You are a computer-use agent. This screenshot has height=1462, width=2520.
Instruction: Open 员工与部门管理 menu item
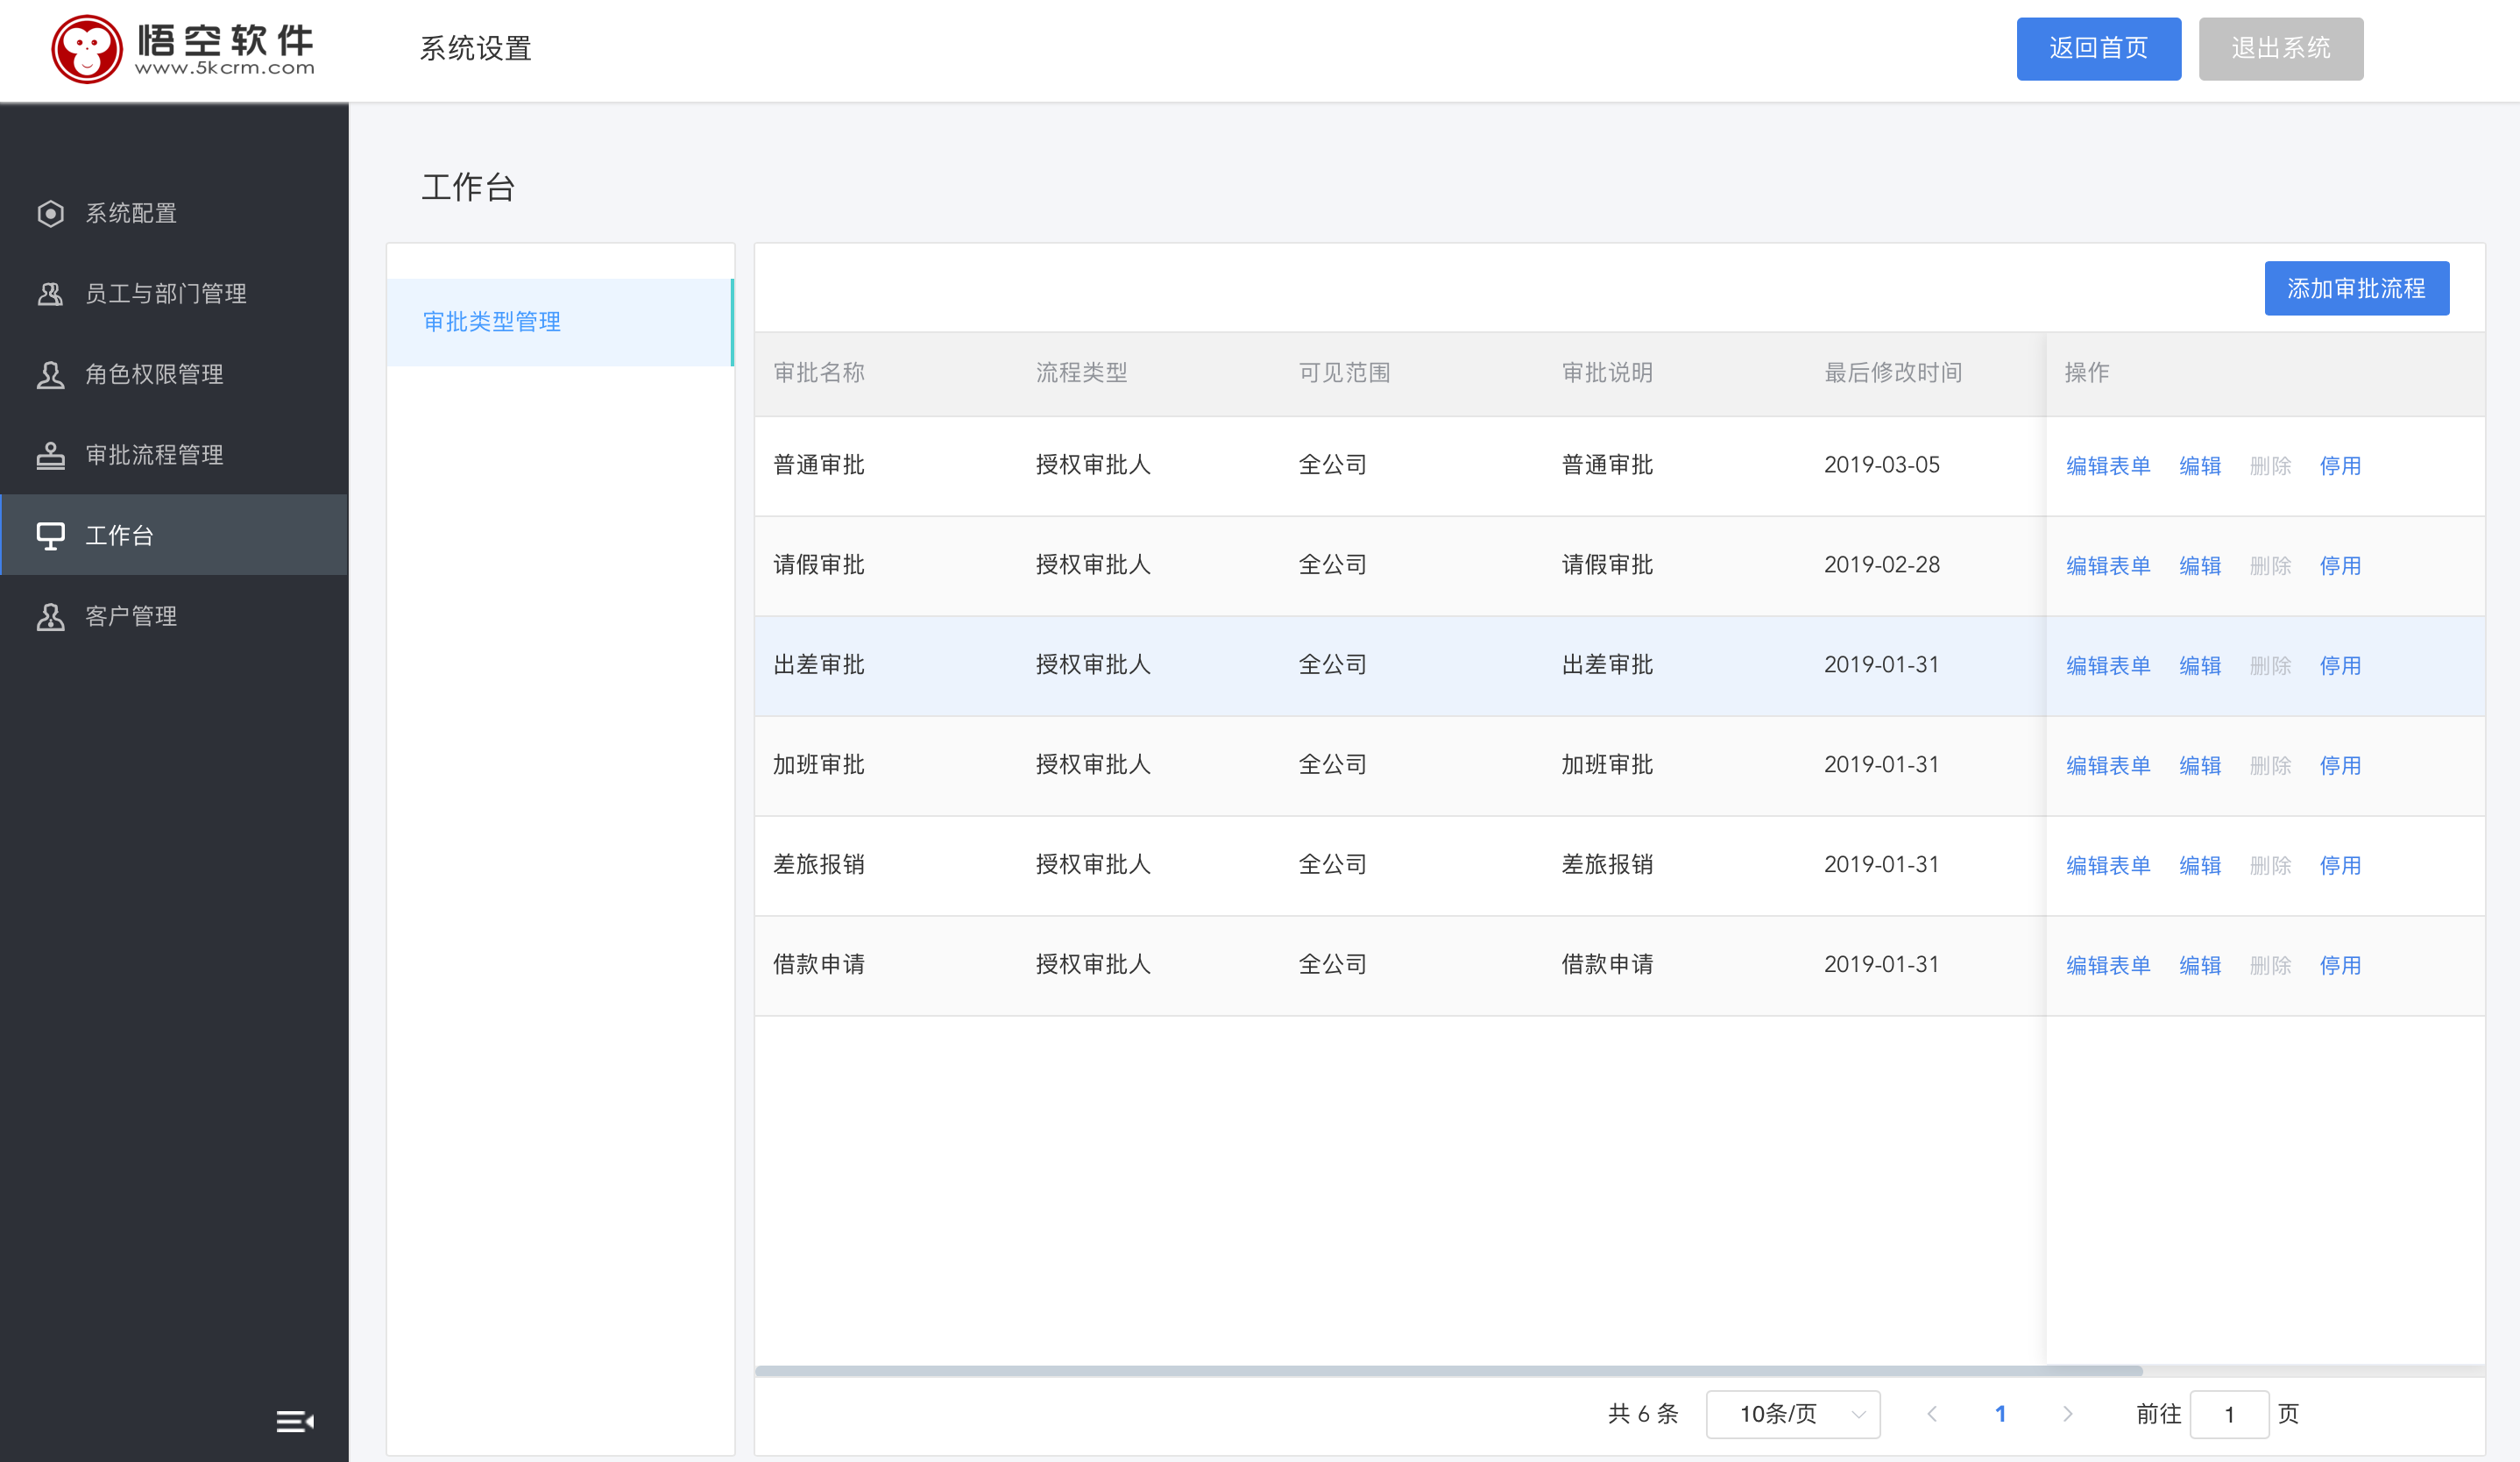click(x=174, y=293)
